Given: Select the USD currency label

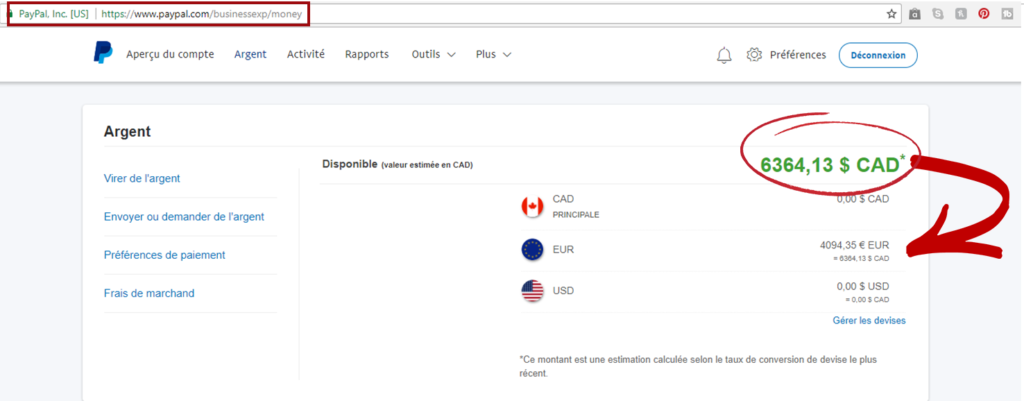Looking at the screenshot, I should click(x=563, y=291).
